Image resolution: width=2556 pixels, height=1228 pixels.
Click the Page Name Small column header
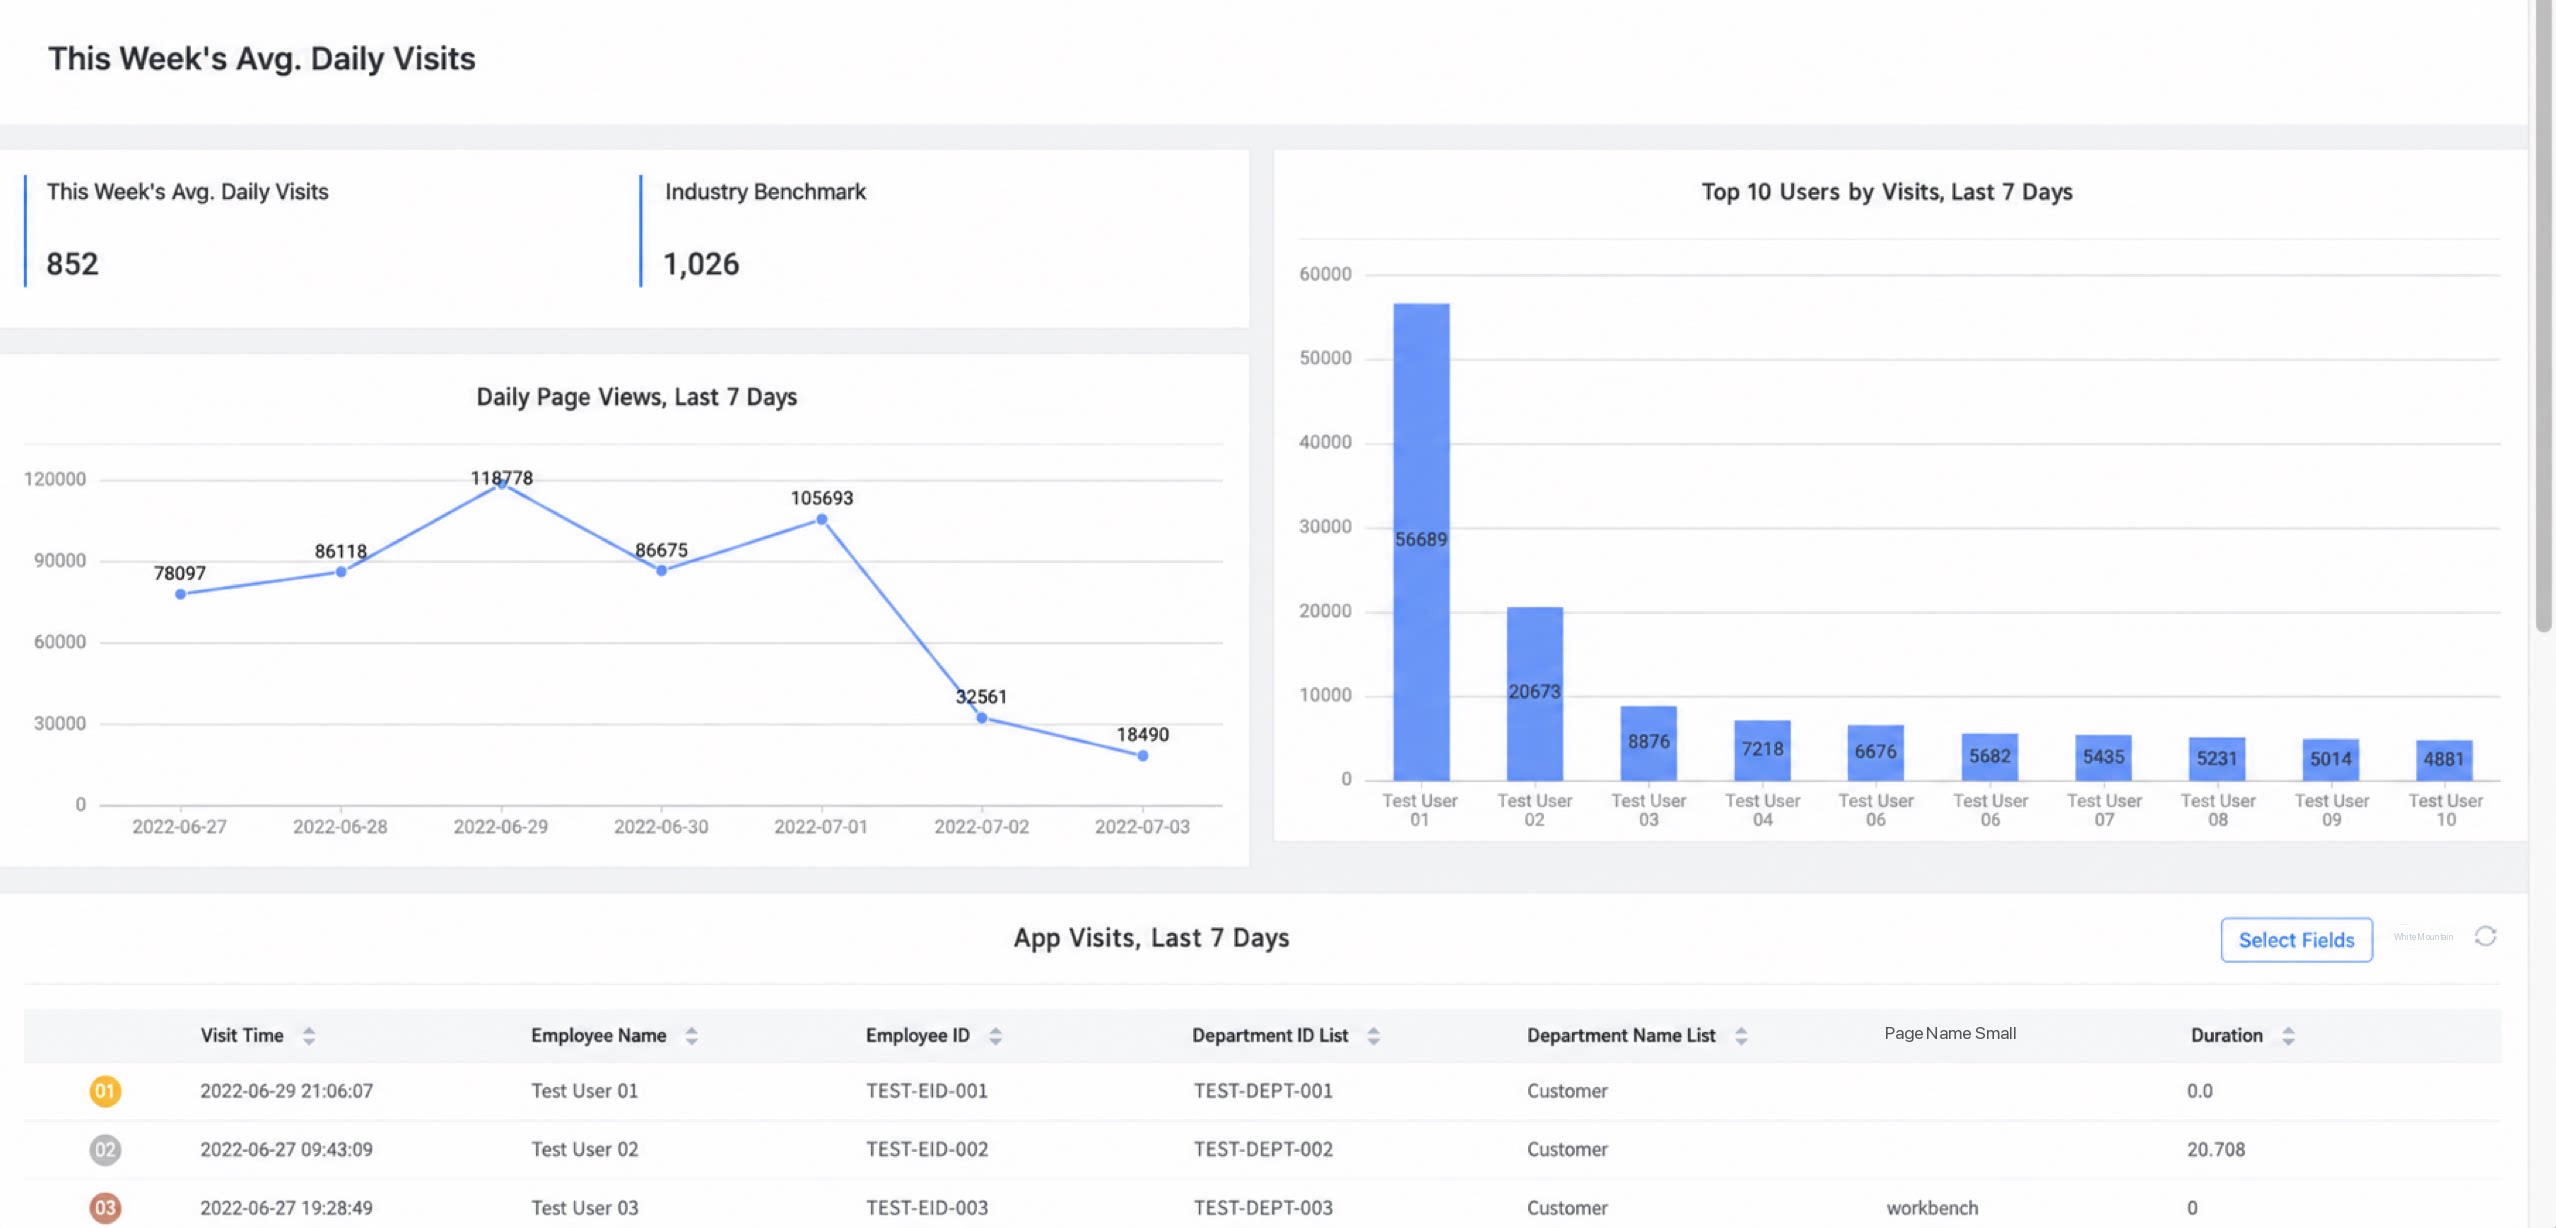(1950, 1034)
